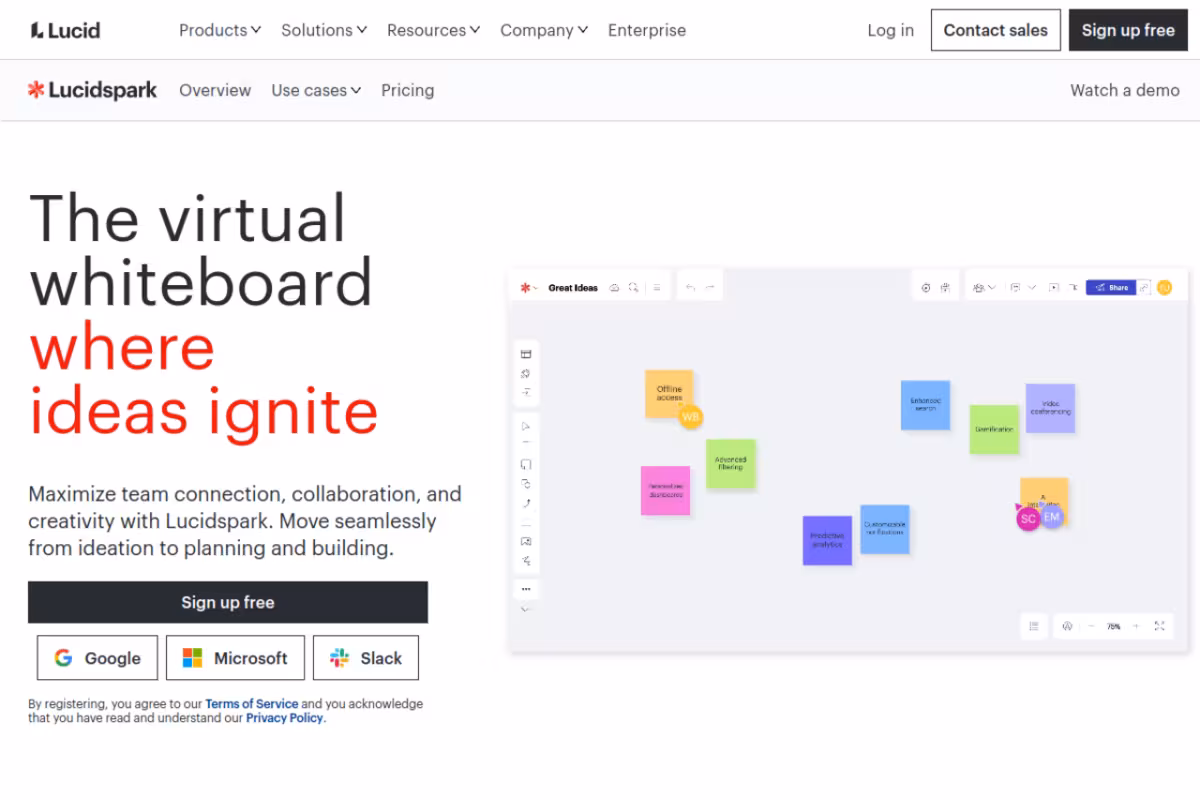Image resolution: width=1200 pixels, height=800 pixels.
Task: Expand the chevron beside the collaborators icon
Action: [992, 288]
